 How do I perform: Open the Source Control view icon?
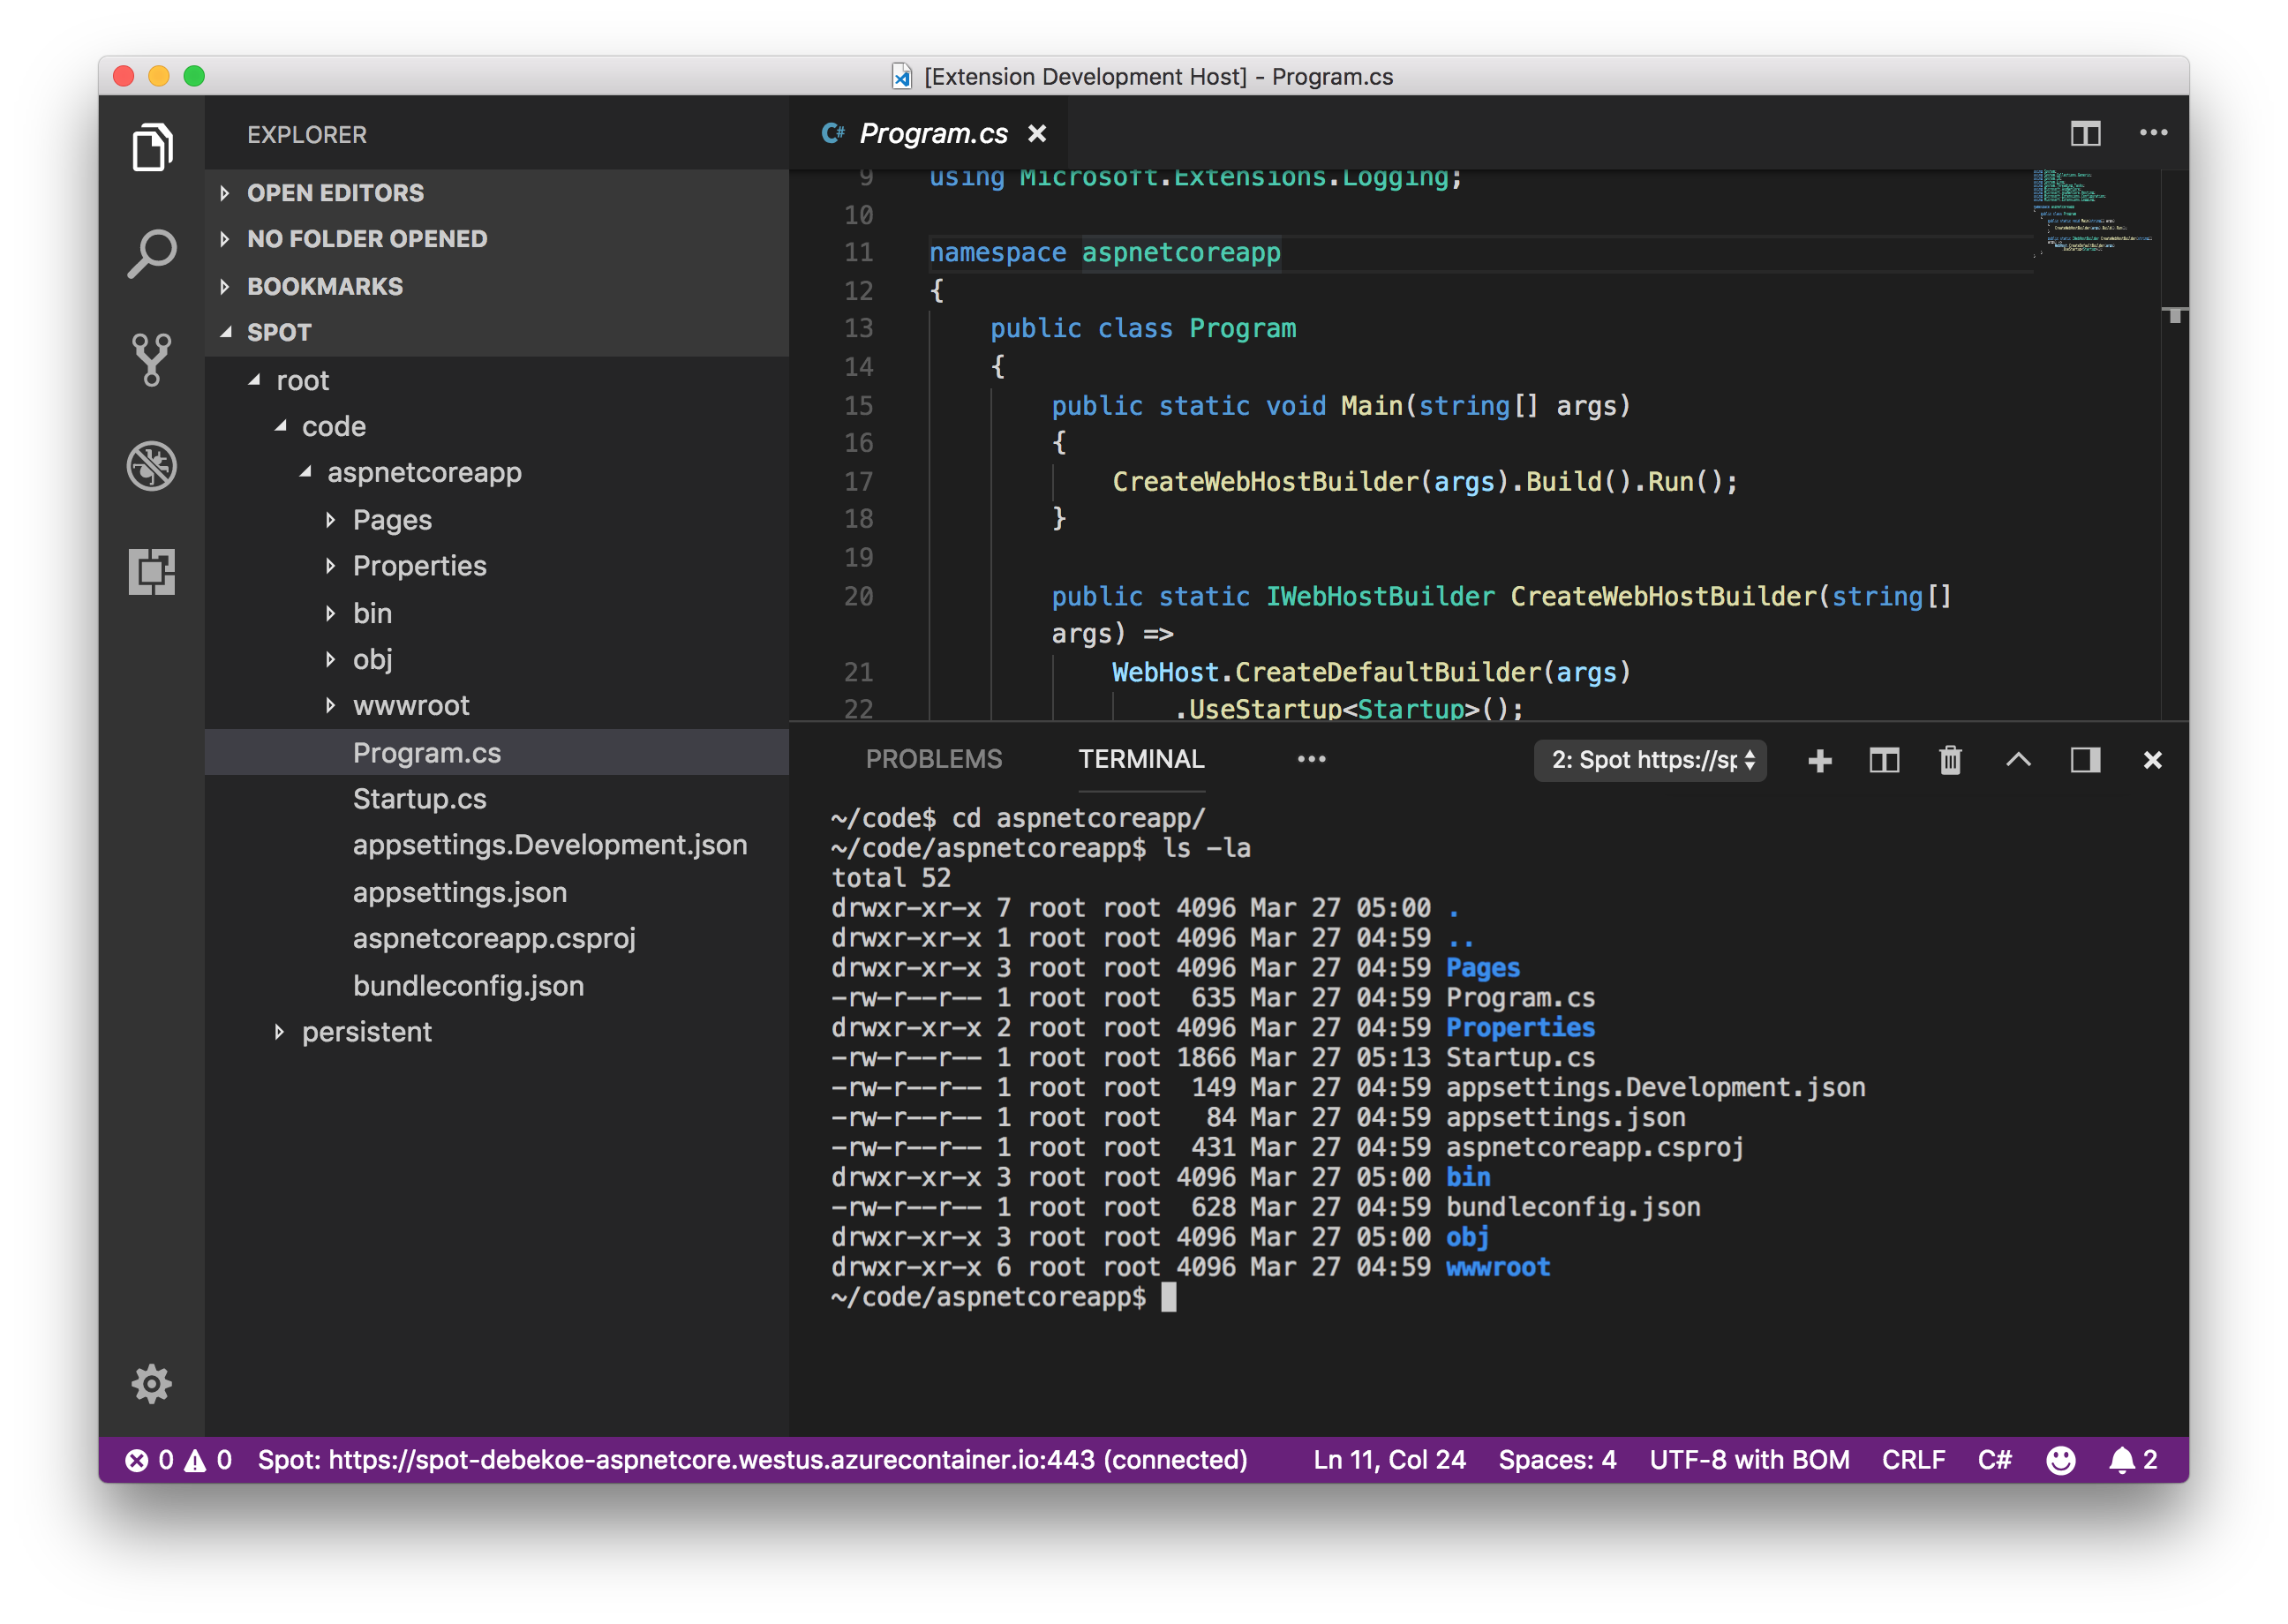(x=152, y=360)
